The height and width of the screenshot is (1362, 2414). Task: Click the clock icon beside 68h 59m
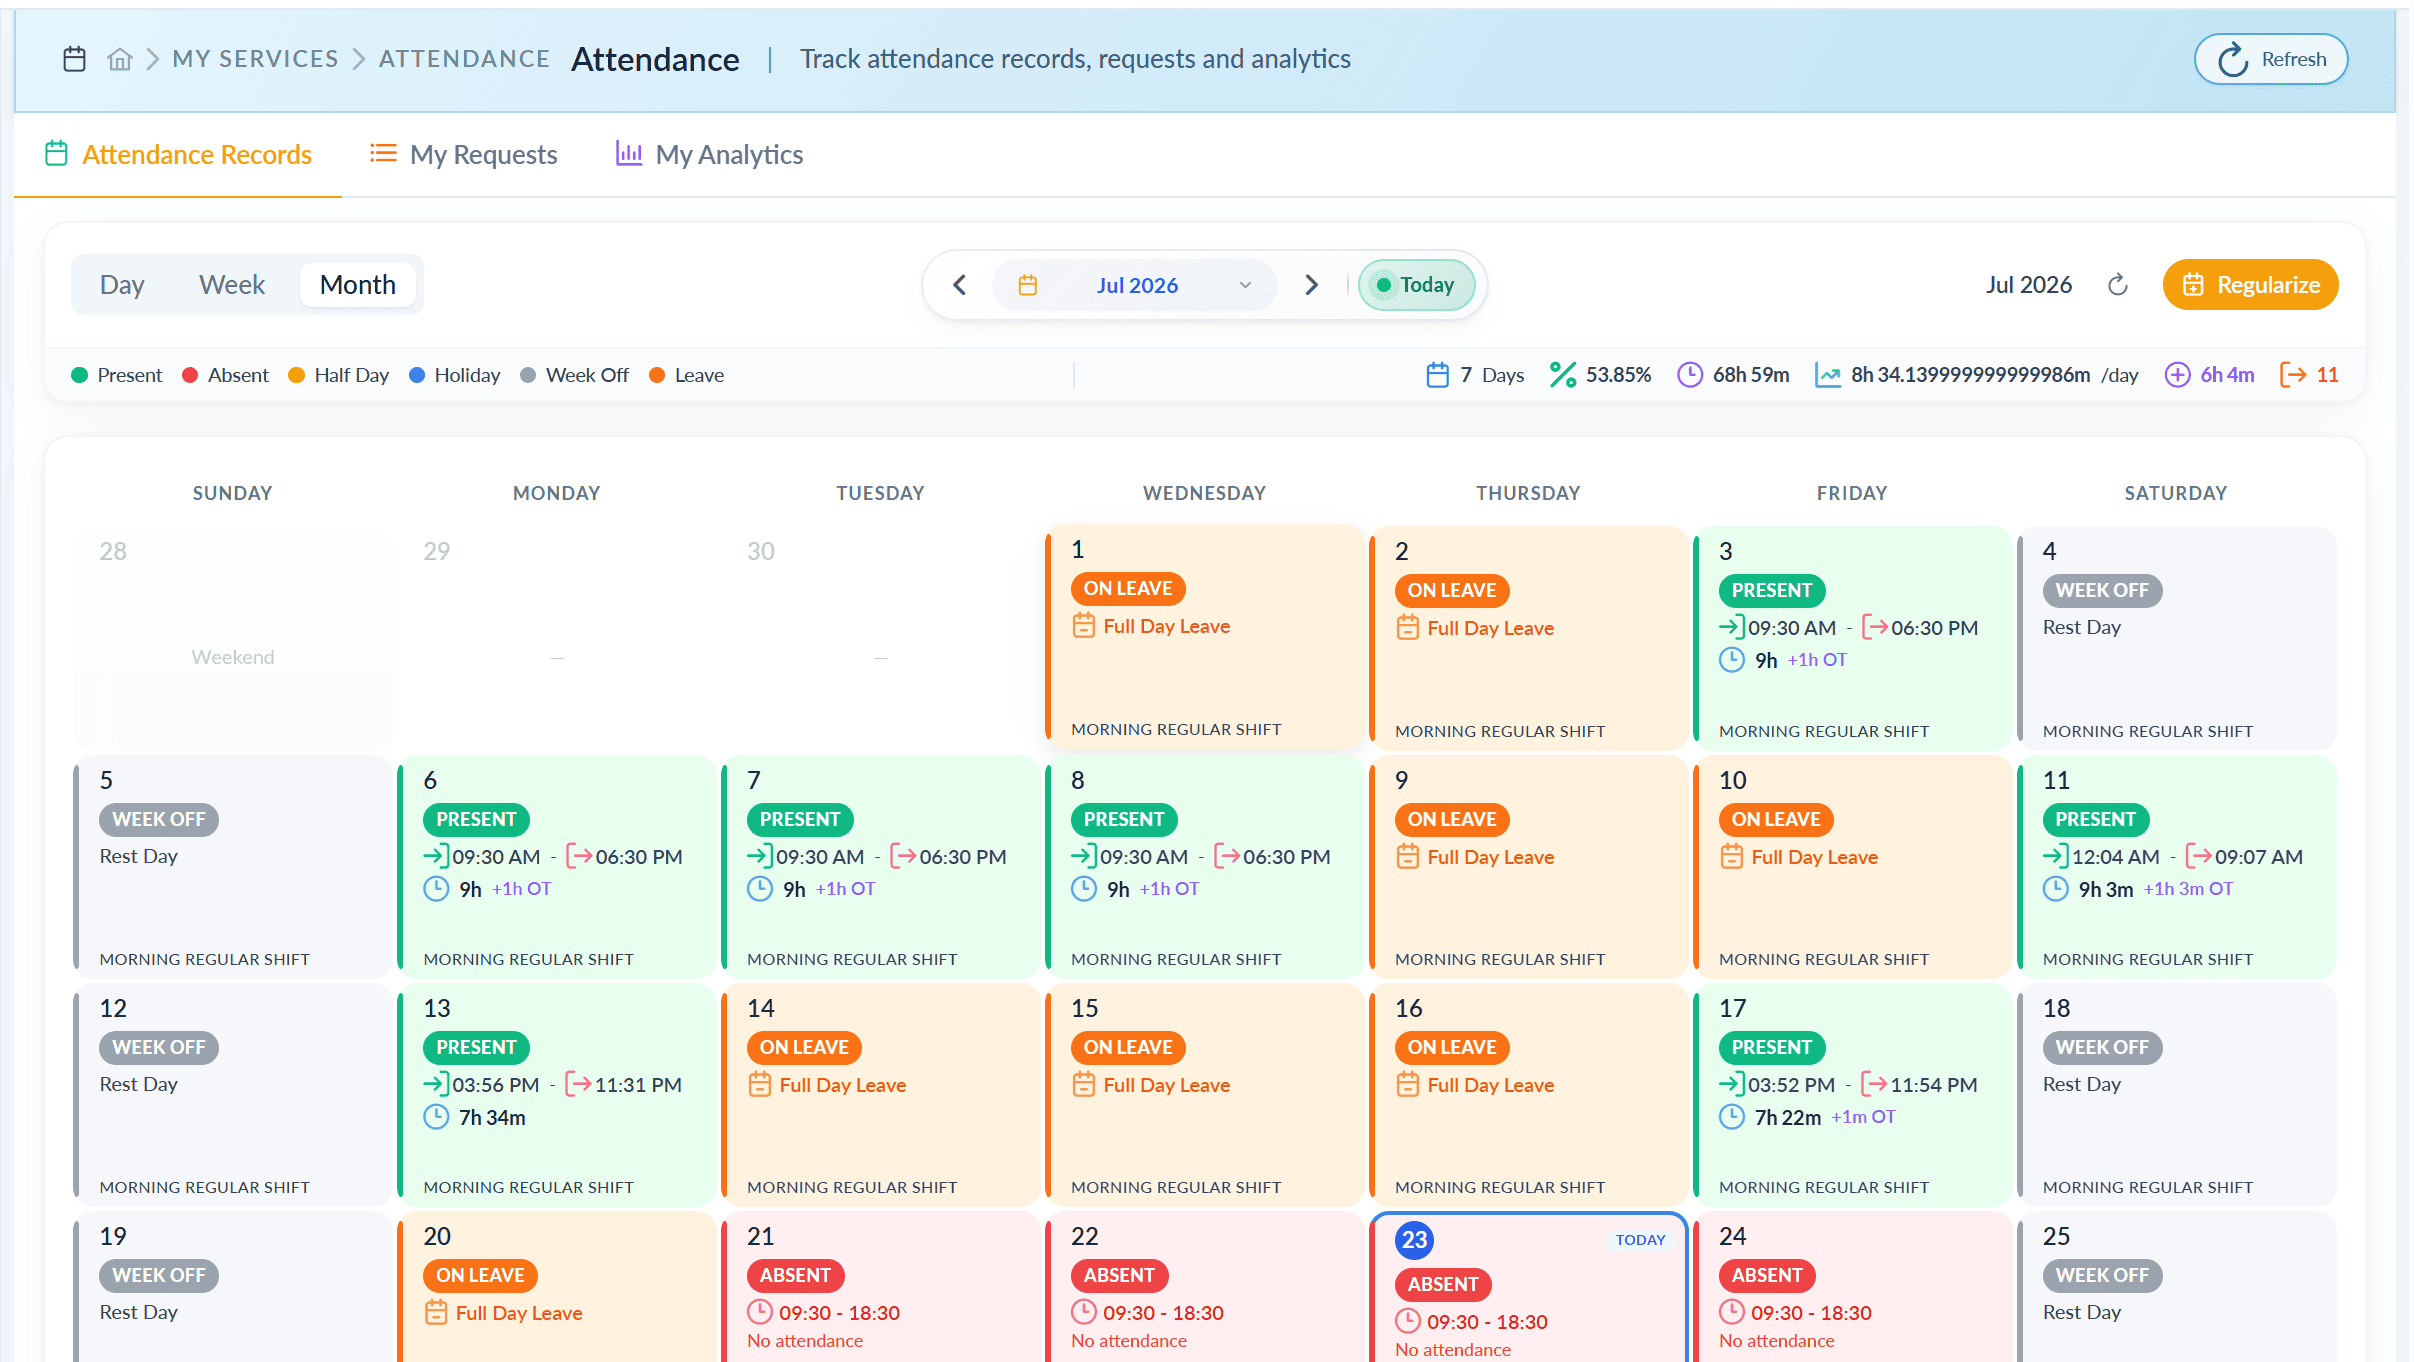pyautogui.click(x=1689, y=375)
